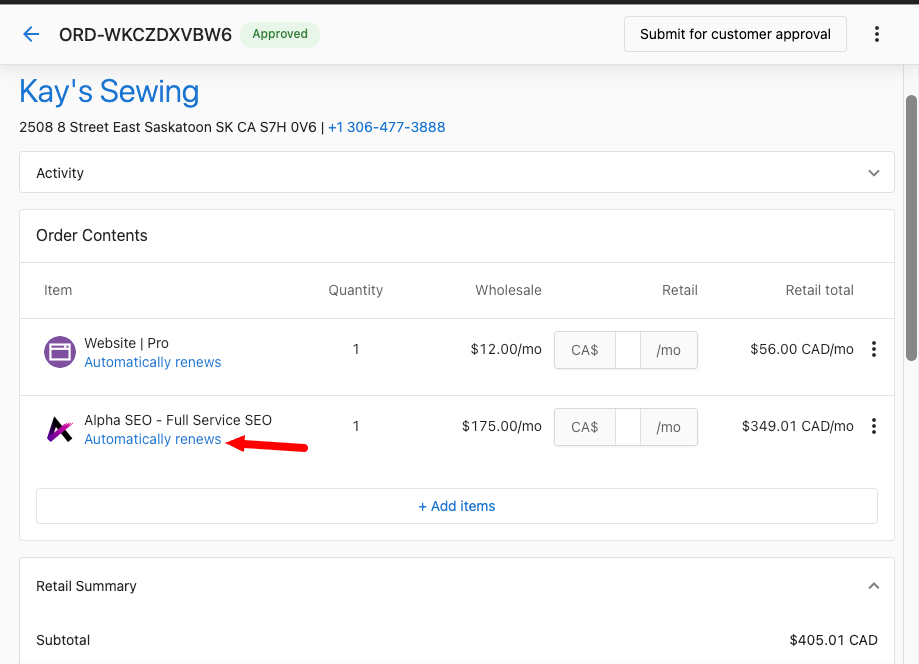Click the Website | Pro item name

coord(127,343)
